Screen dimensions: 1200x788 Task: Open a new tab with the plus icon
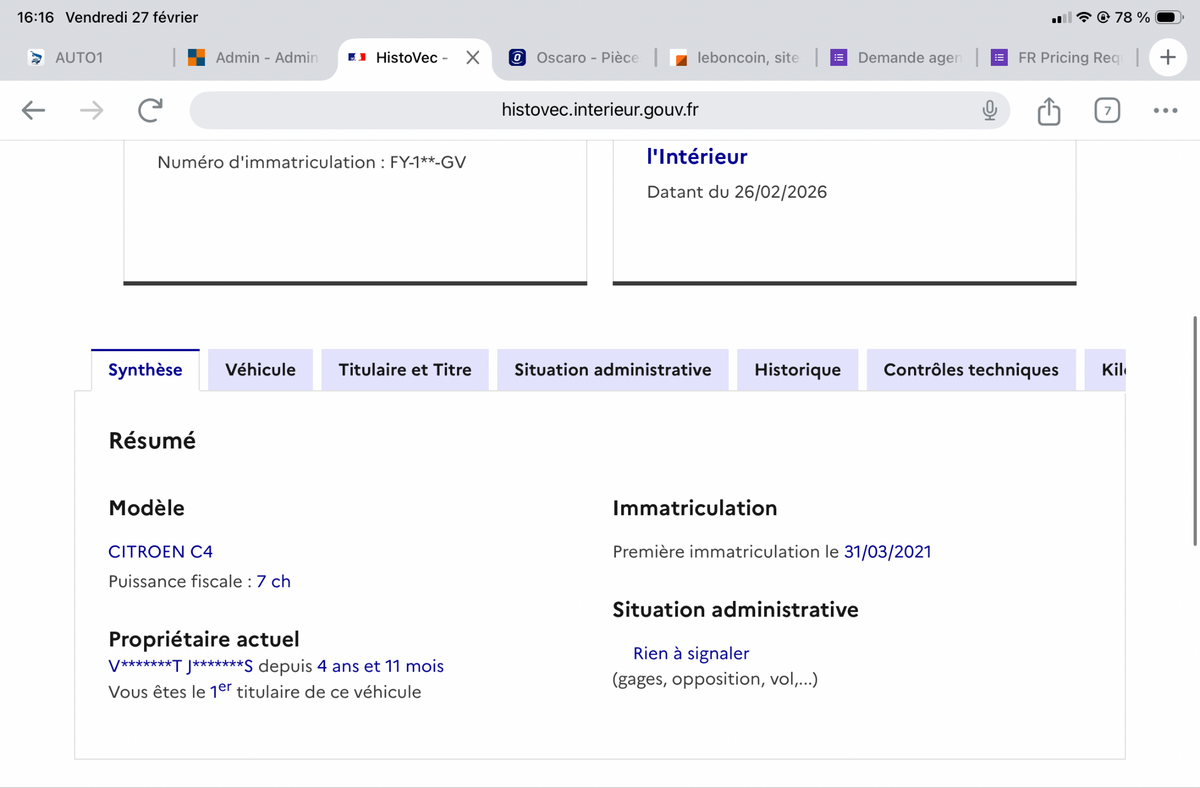coord(1168,57)
